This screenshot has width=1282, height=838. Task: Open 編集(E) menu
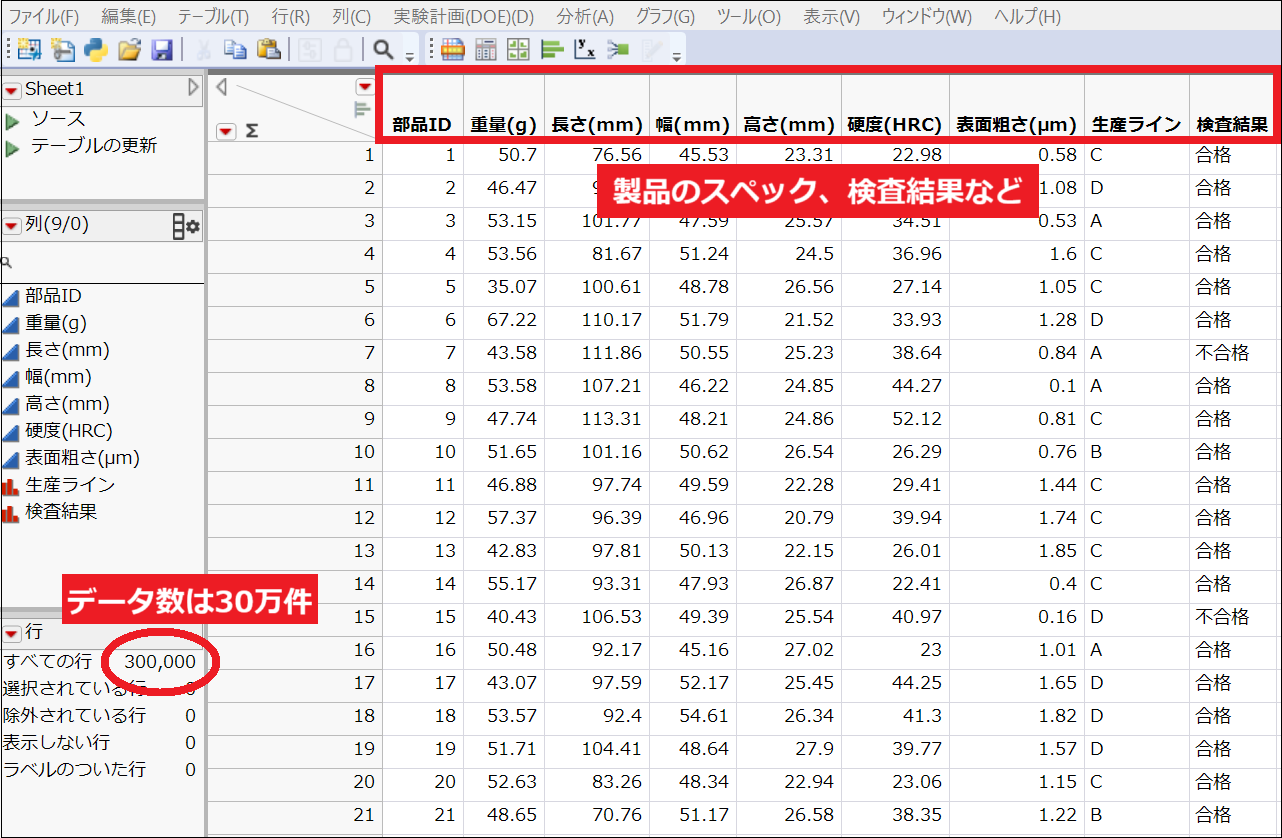click(x=128, y=17)
